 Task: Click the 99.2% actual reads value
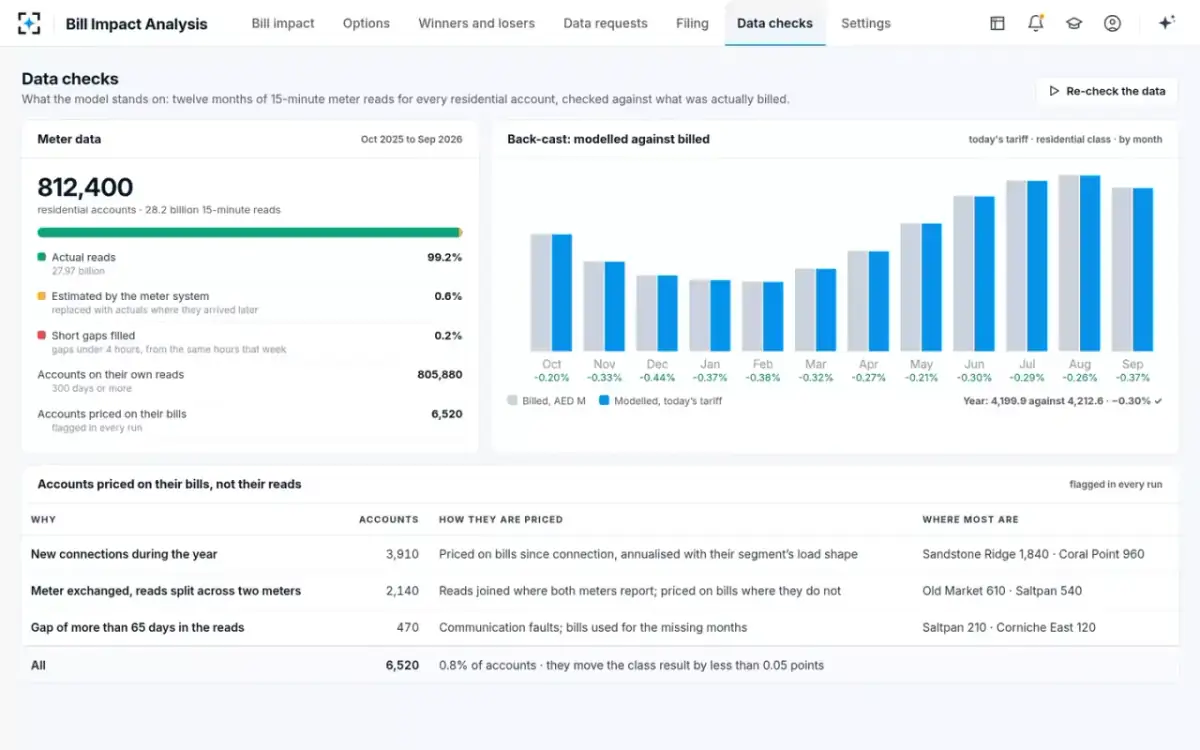tap(444, 257)
